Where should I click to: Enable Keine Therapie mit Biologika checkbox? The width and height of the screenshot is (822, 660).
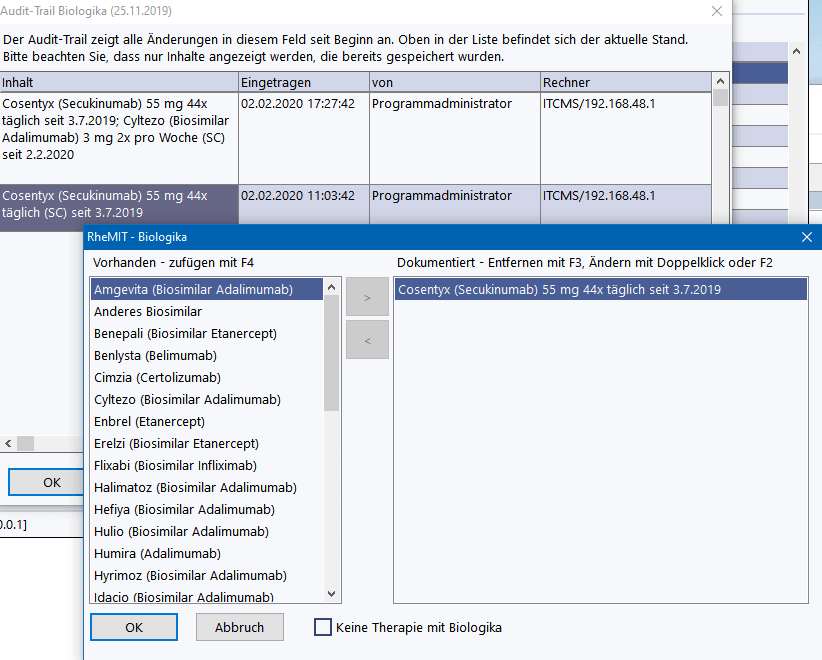(x=323, y=628)
